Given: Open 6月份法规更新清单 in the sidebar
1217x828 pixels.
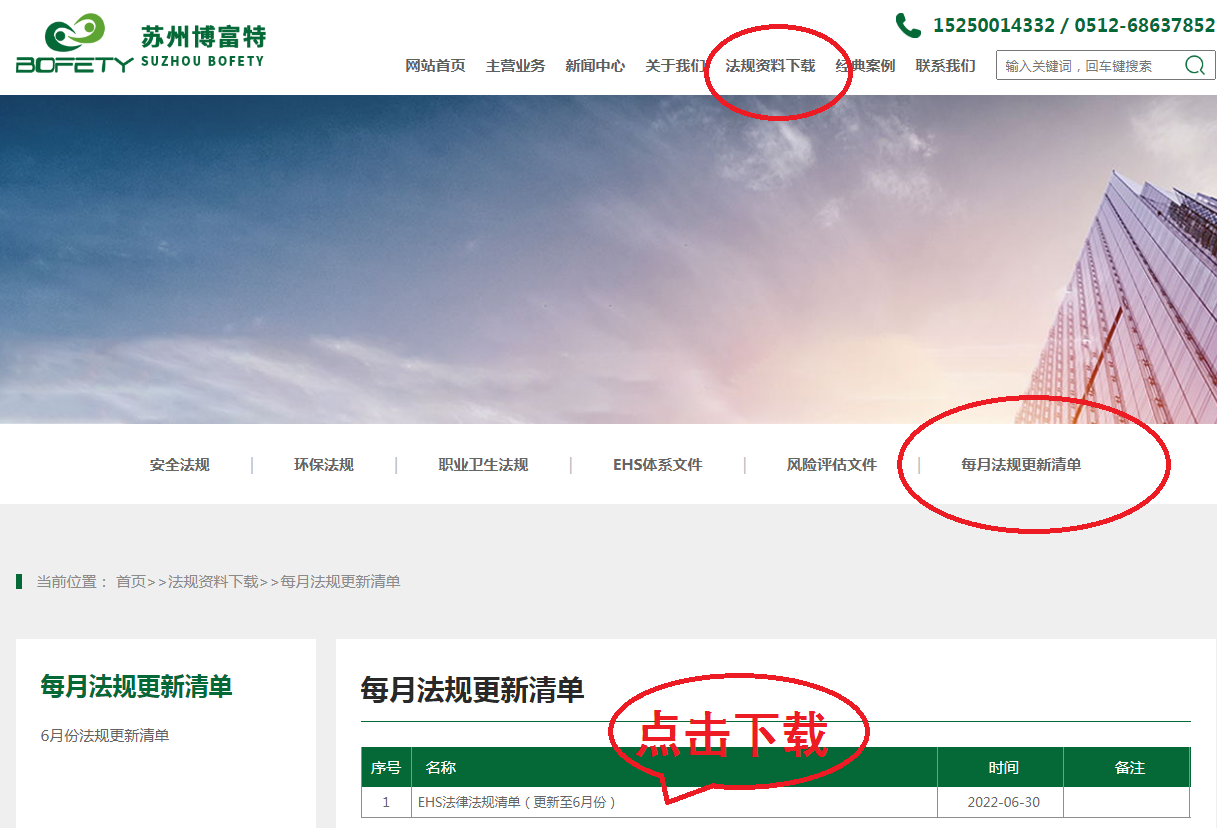Looking at the screenshot, I should 105,736.
